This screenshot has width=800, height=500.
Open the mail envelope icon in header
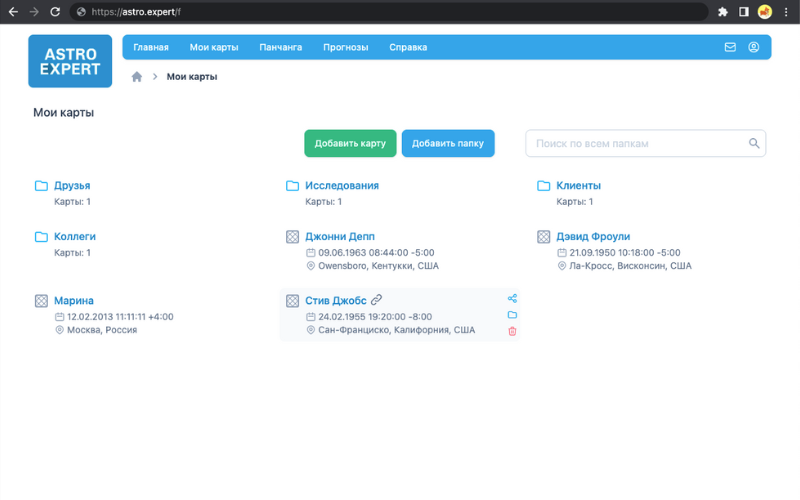click(730, 47)
